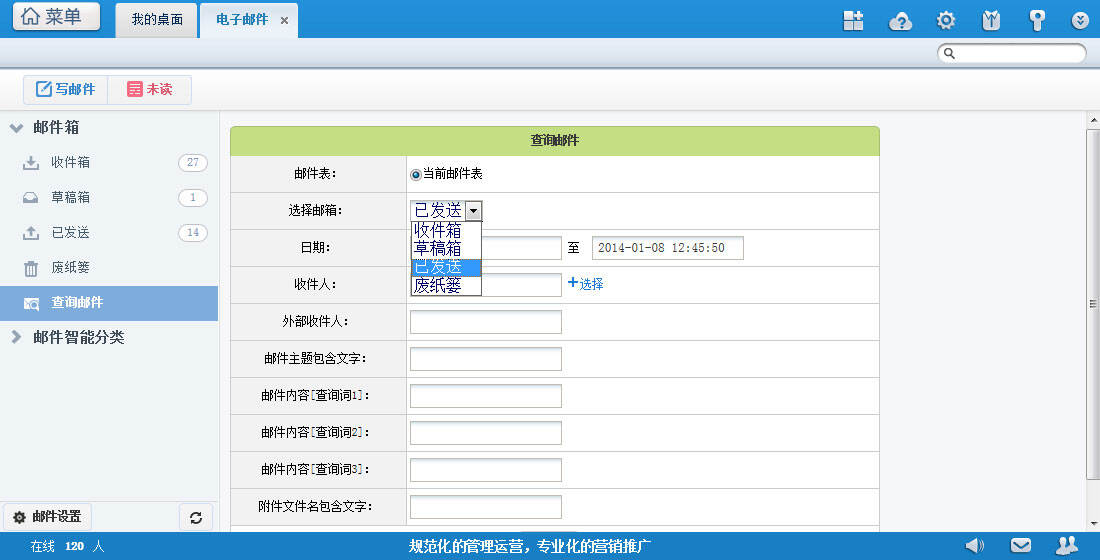Viewport: 1100px width, 560px height.
Task: Click the vertical scrollbar on the right
Action: coord(1092,300)
